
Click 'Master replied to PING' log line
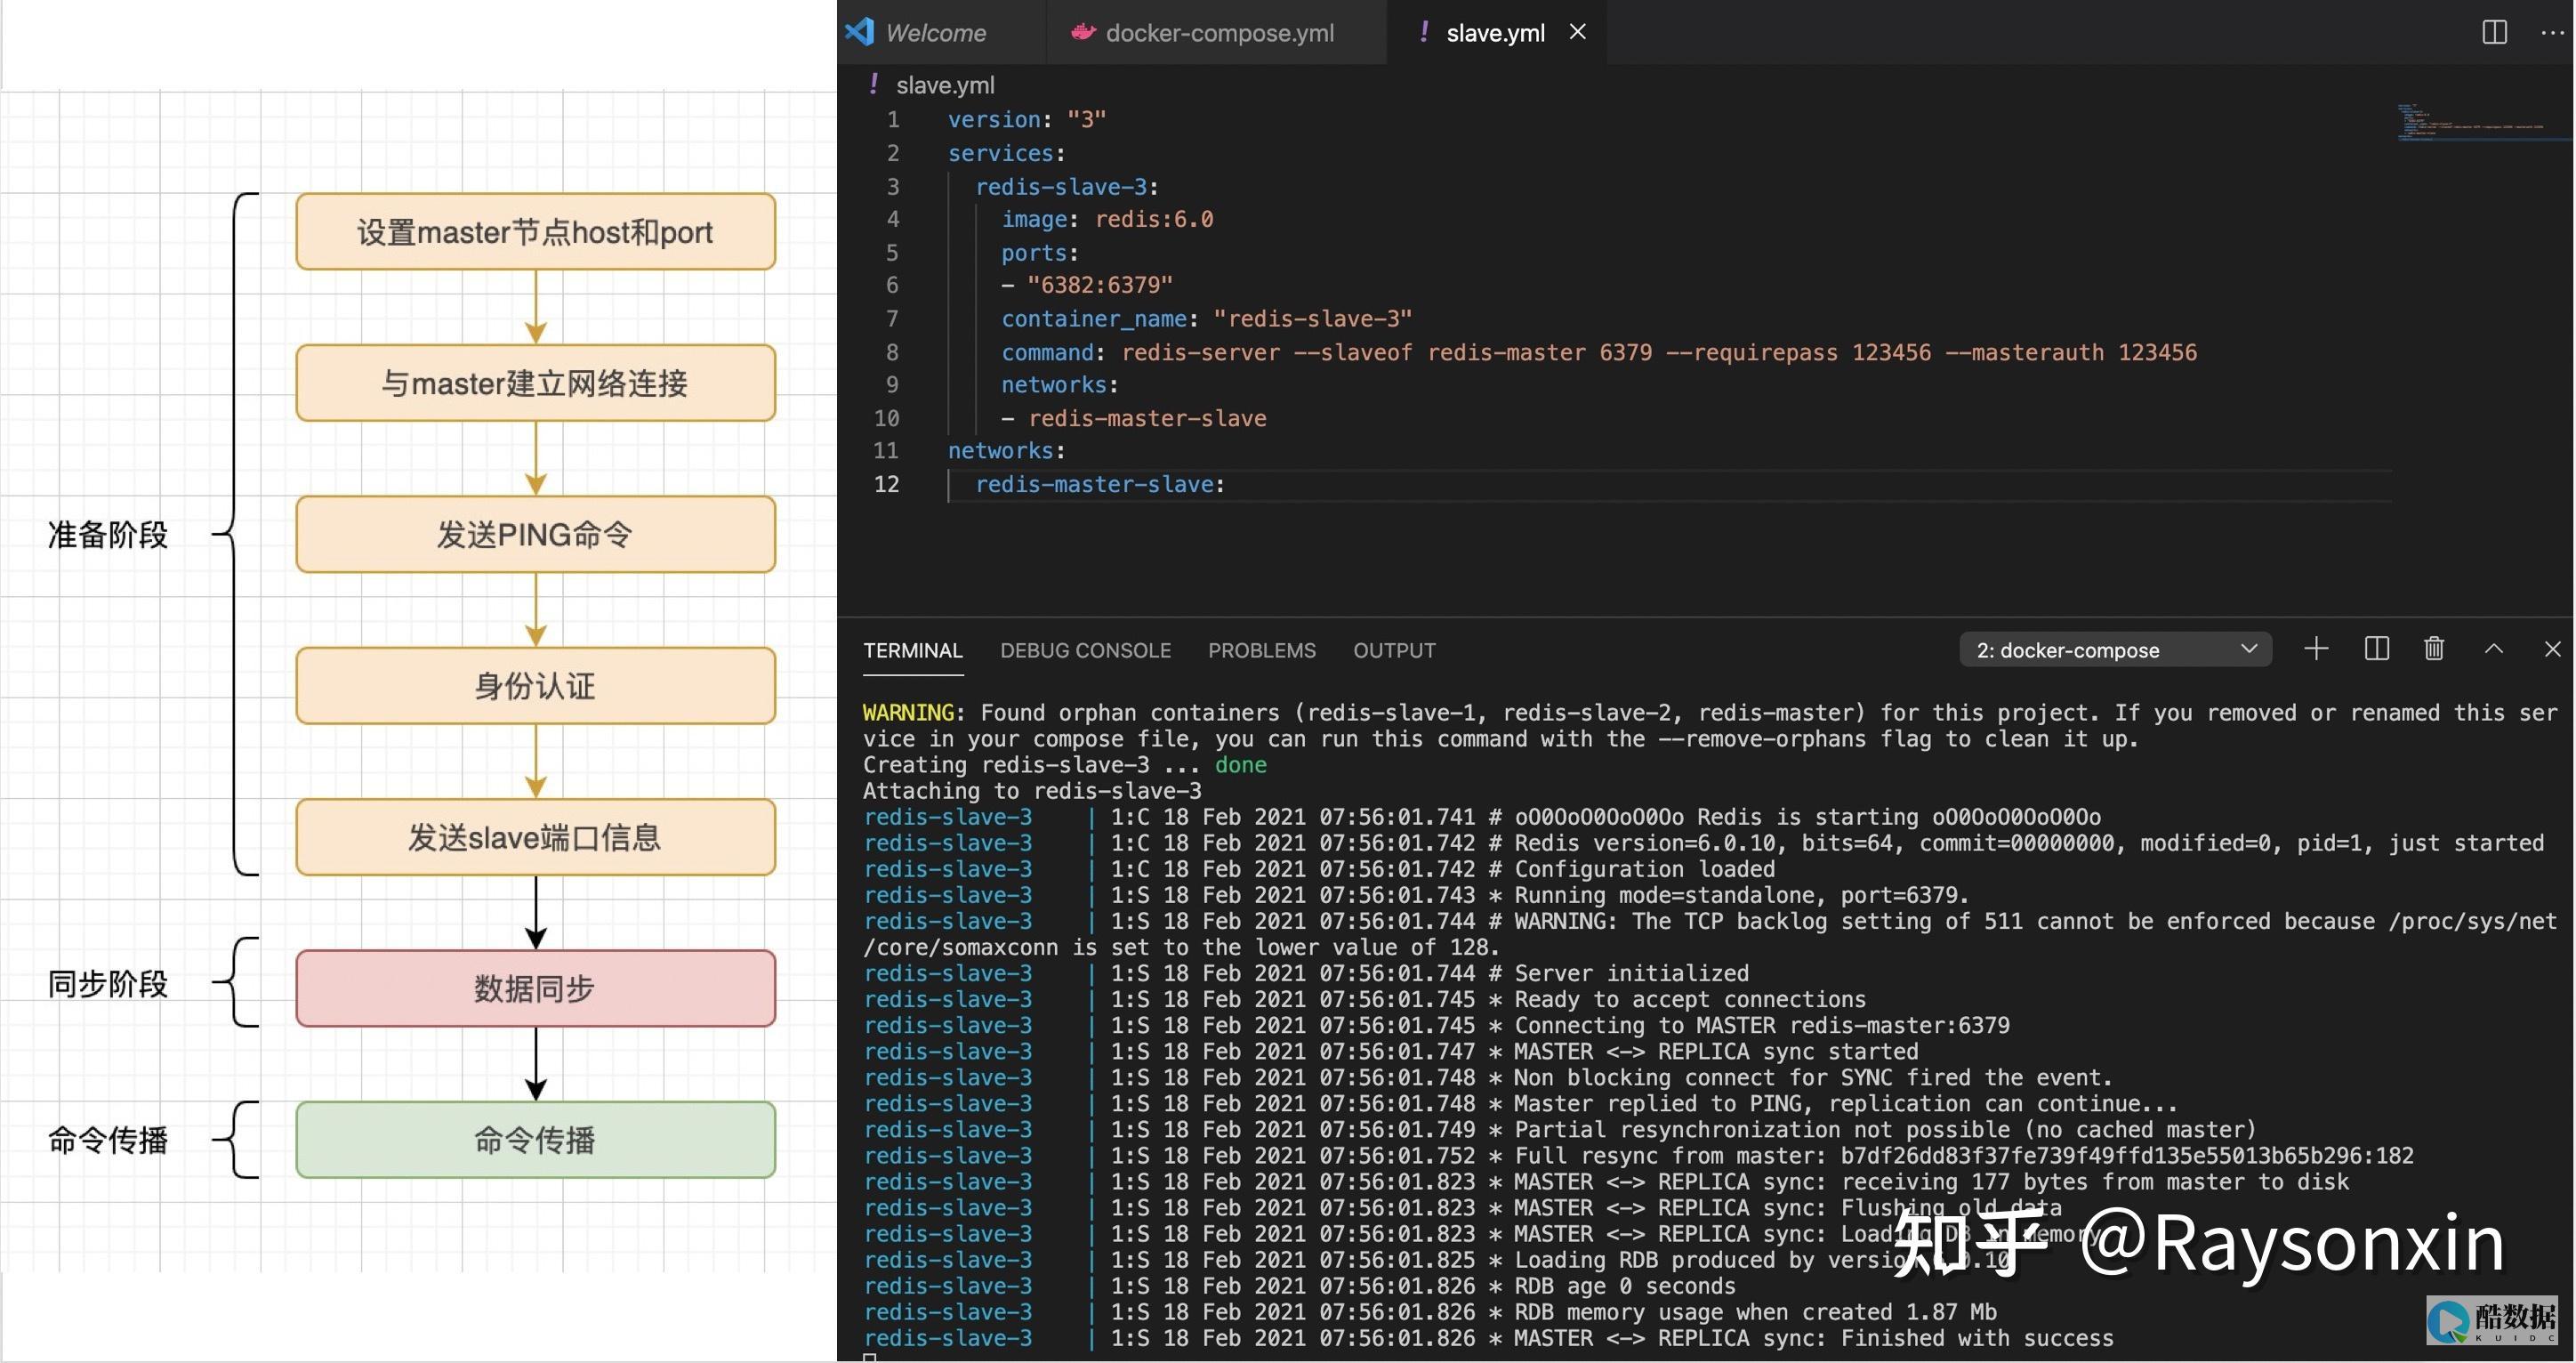[1520, 1104]
